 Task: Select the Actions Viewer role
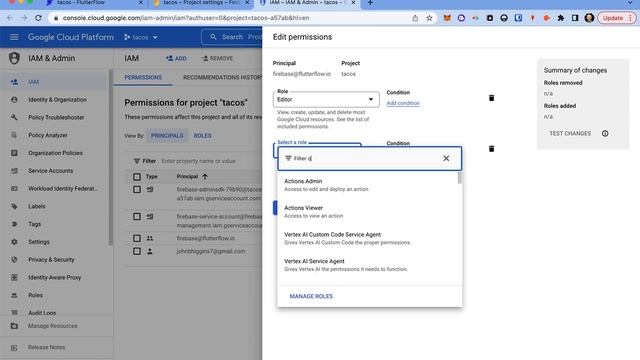click(368, 211)
